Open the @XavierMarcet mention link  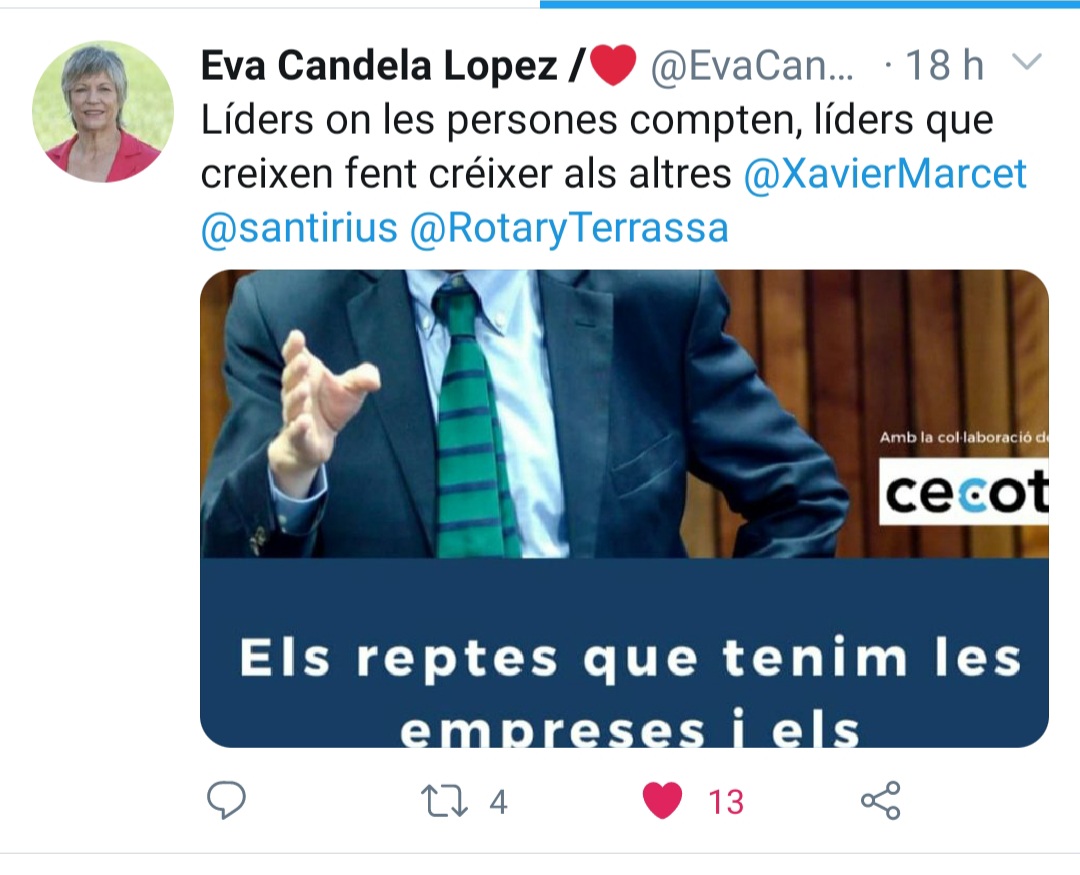click(885, 173)
